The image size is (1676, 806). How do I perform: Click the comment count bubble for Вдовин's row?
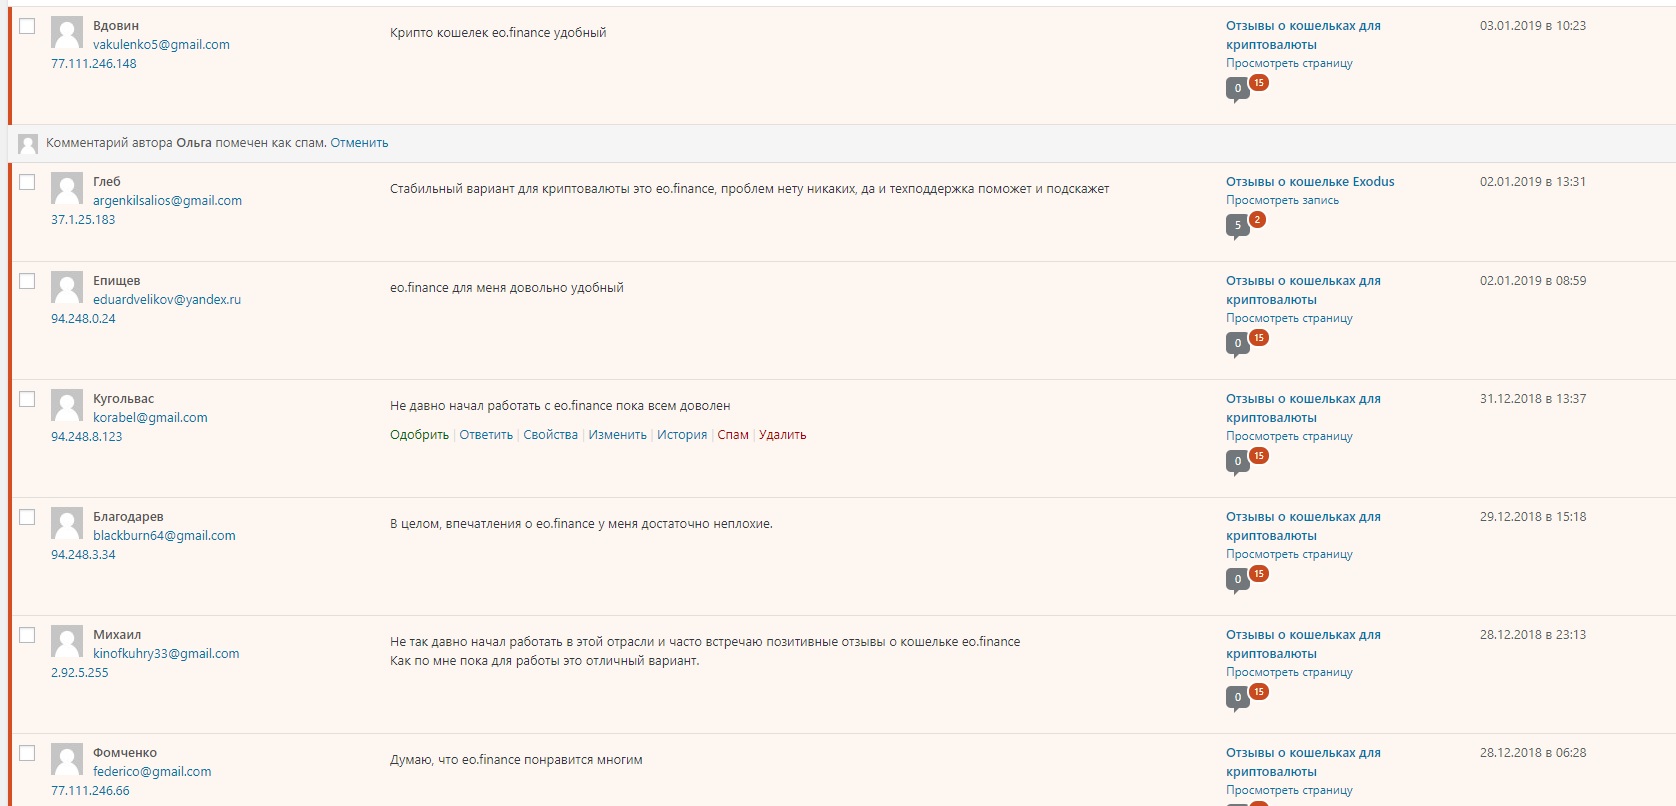point(1237,89)
